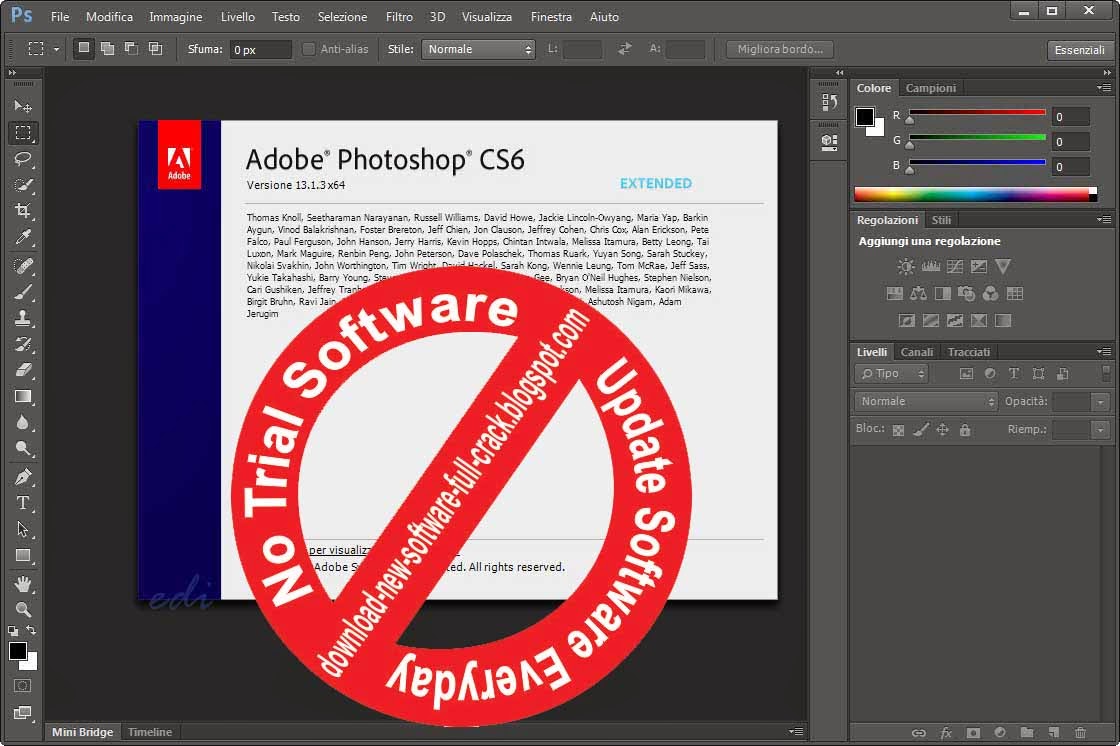Select the Eyedropper tool
Image resolution: width=1120 pixels, height=746 pixels.
[23, 237]
